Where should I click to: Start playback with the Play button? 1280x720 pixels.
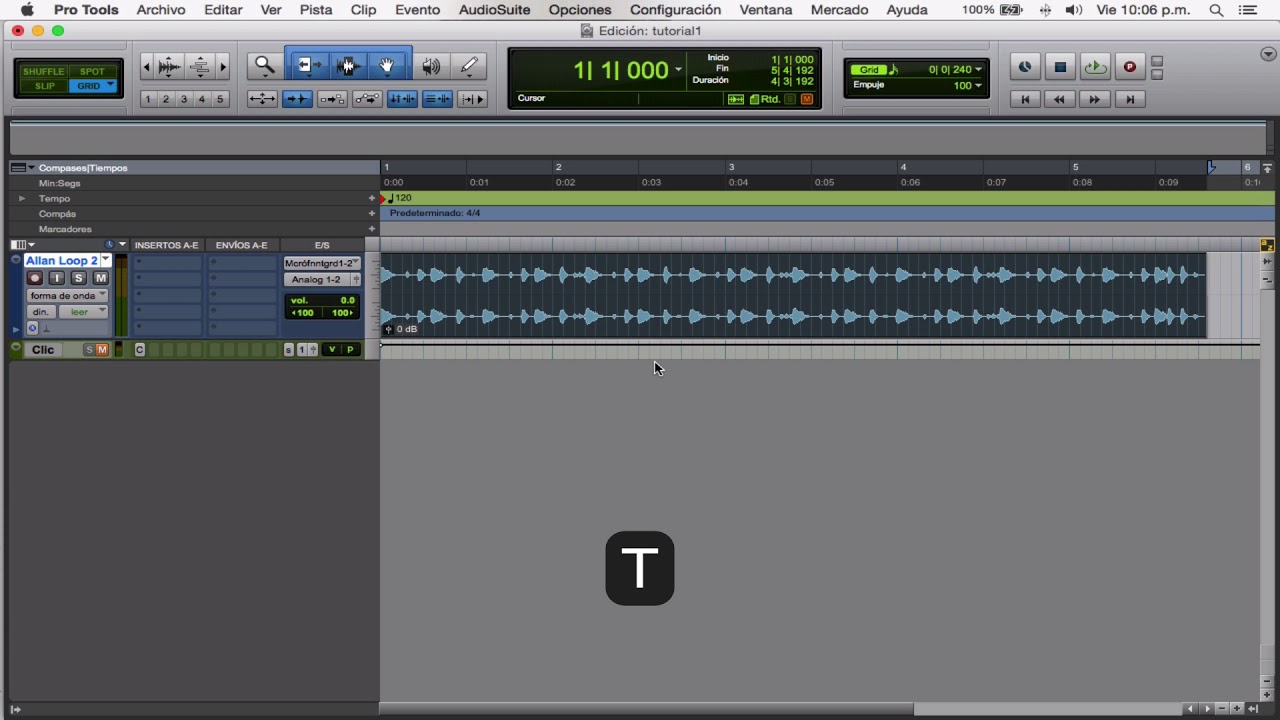[x=1095, y=67]
